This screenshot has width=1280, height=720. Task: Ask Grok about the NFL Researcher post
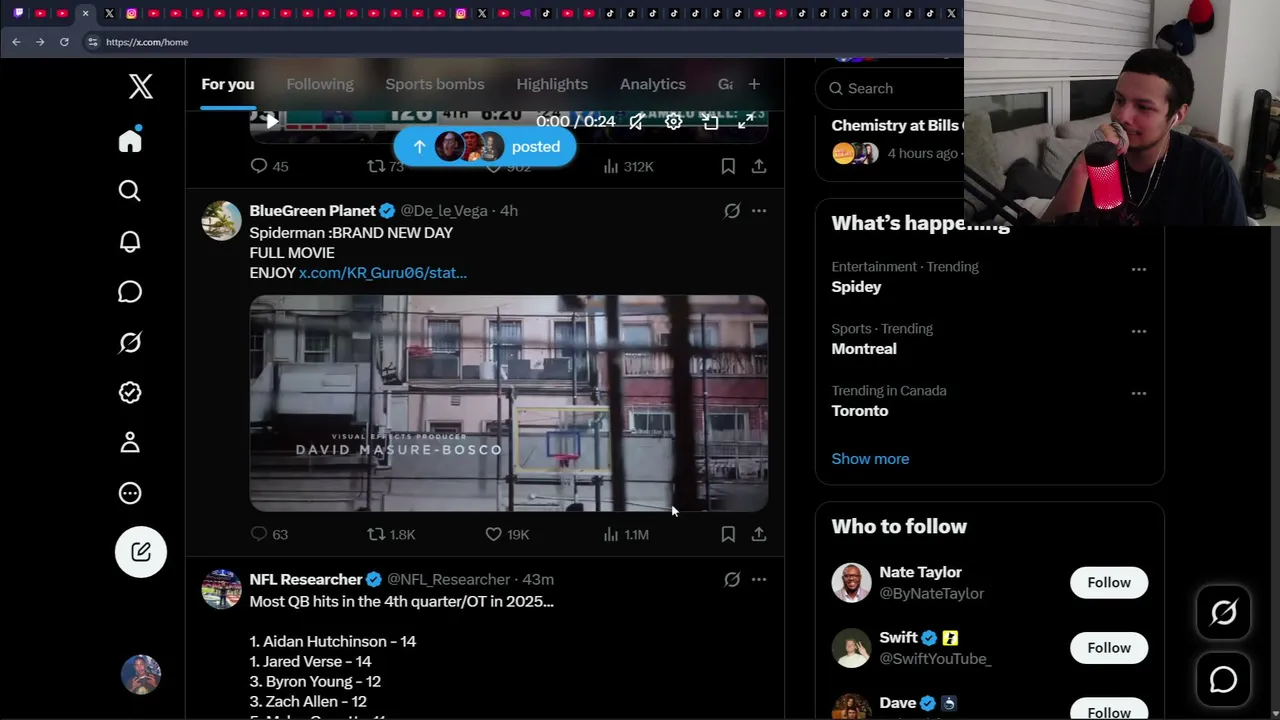pyautogui.click(x=732, y=580)
